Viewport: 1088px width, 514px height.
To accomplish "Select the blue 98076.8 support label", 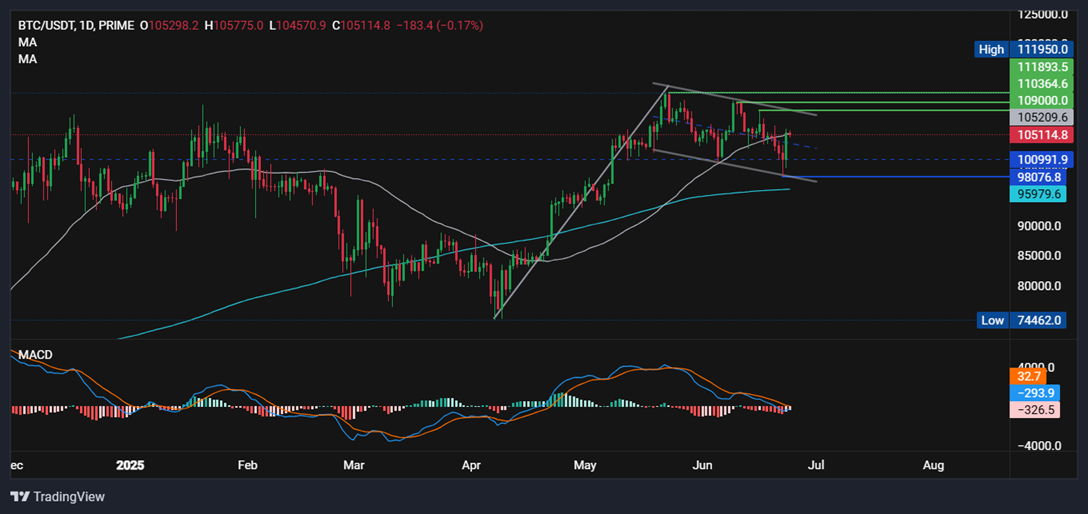I will [x=1038, y=177].
